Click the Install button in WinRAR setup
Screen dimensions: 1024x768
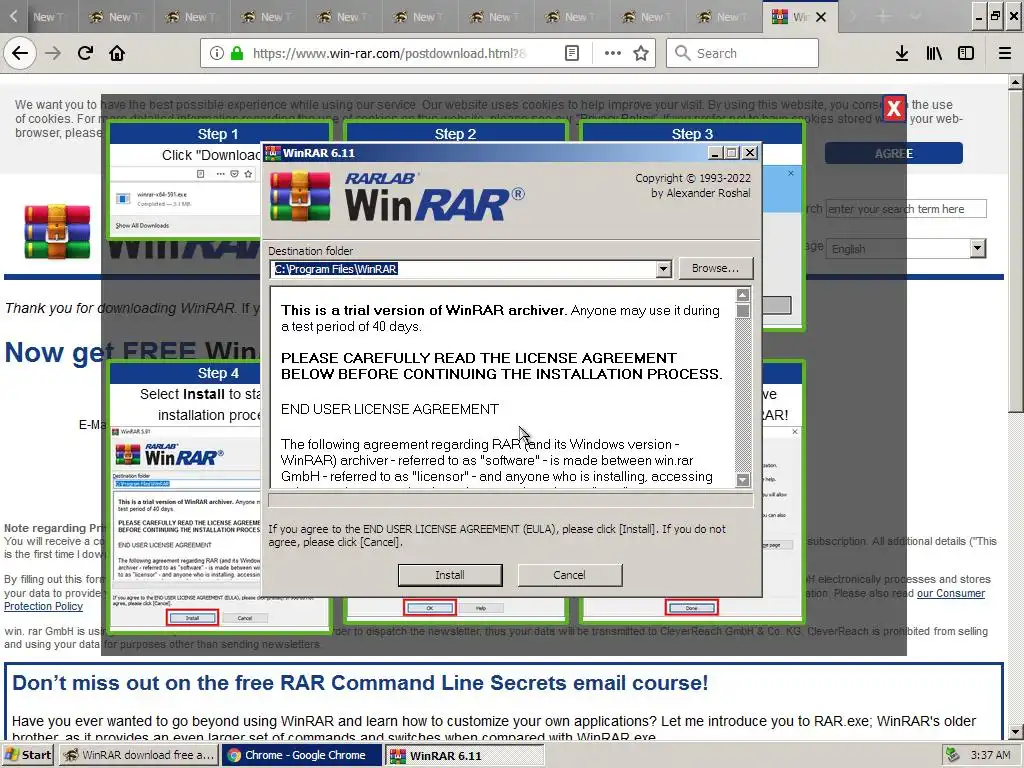coord(450,575)
